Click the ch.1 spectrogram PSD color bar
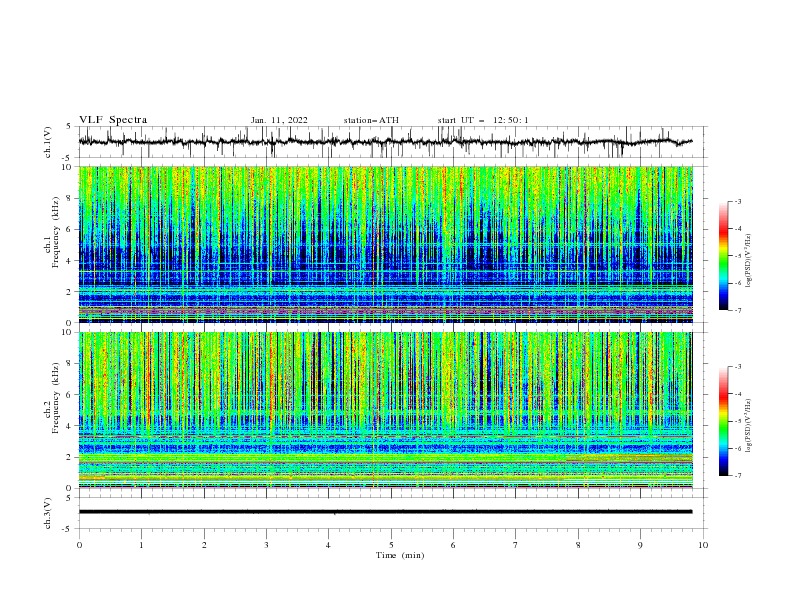Screen dimensions: 792x612 723,256
